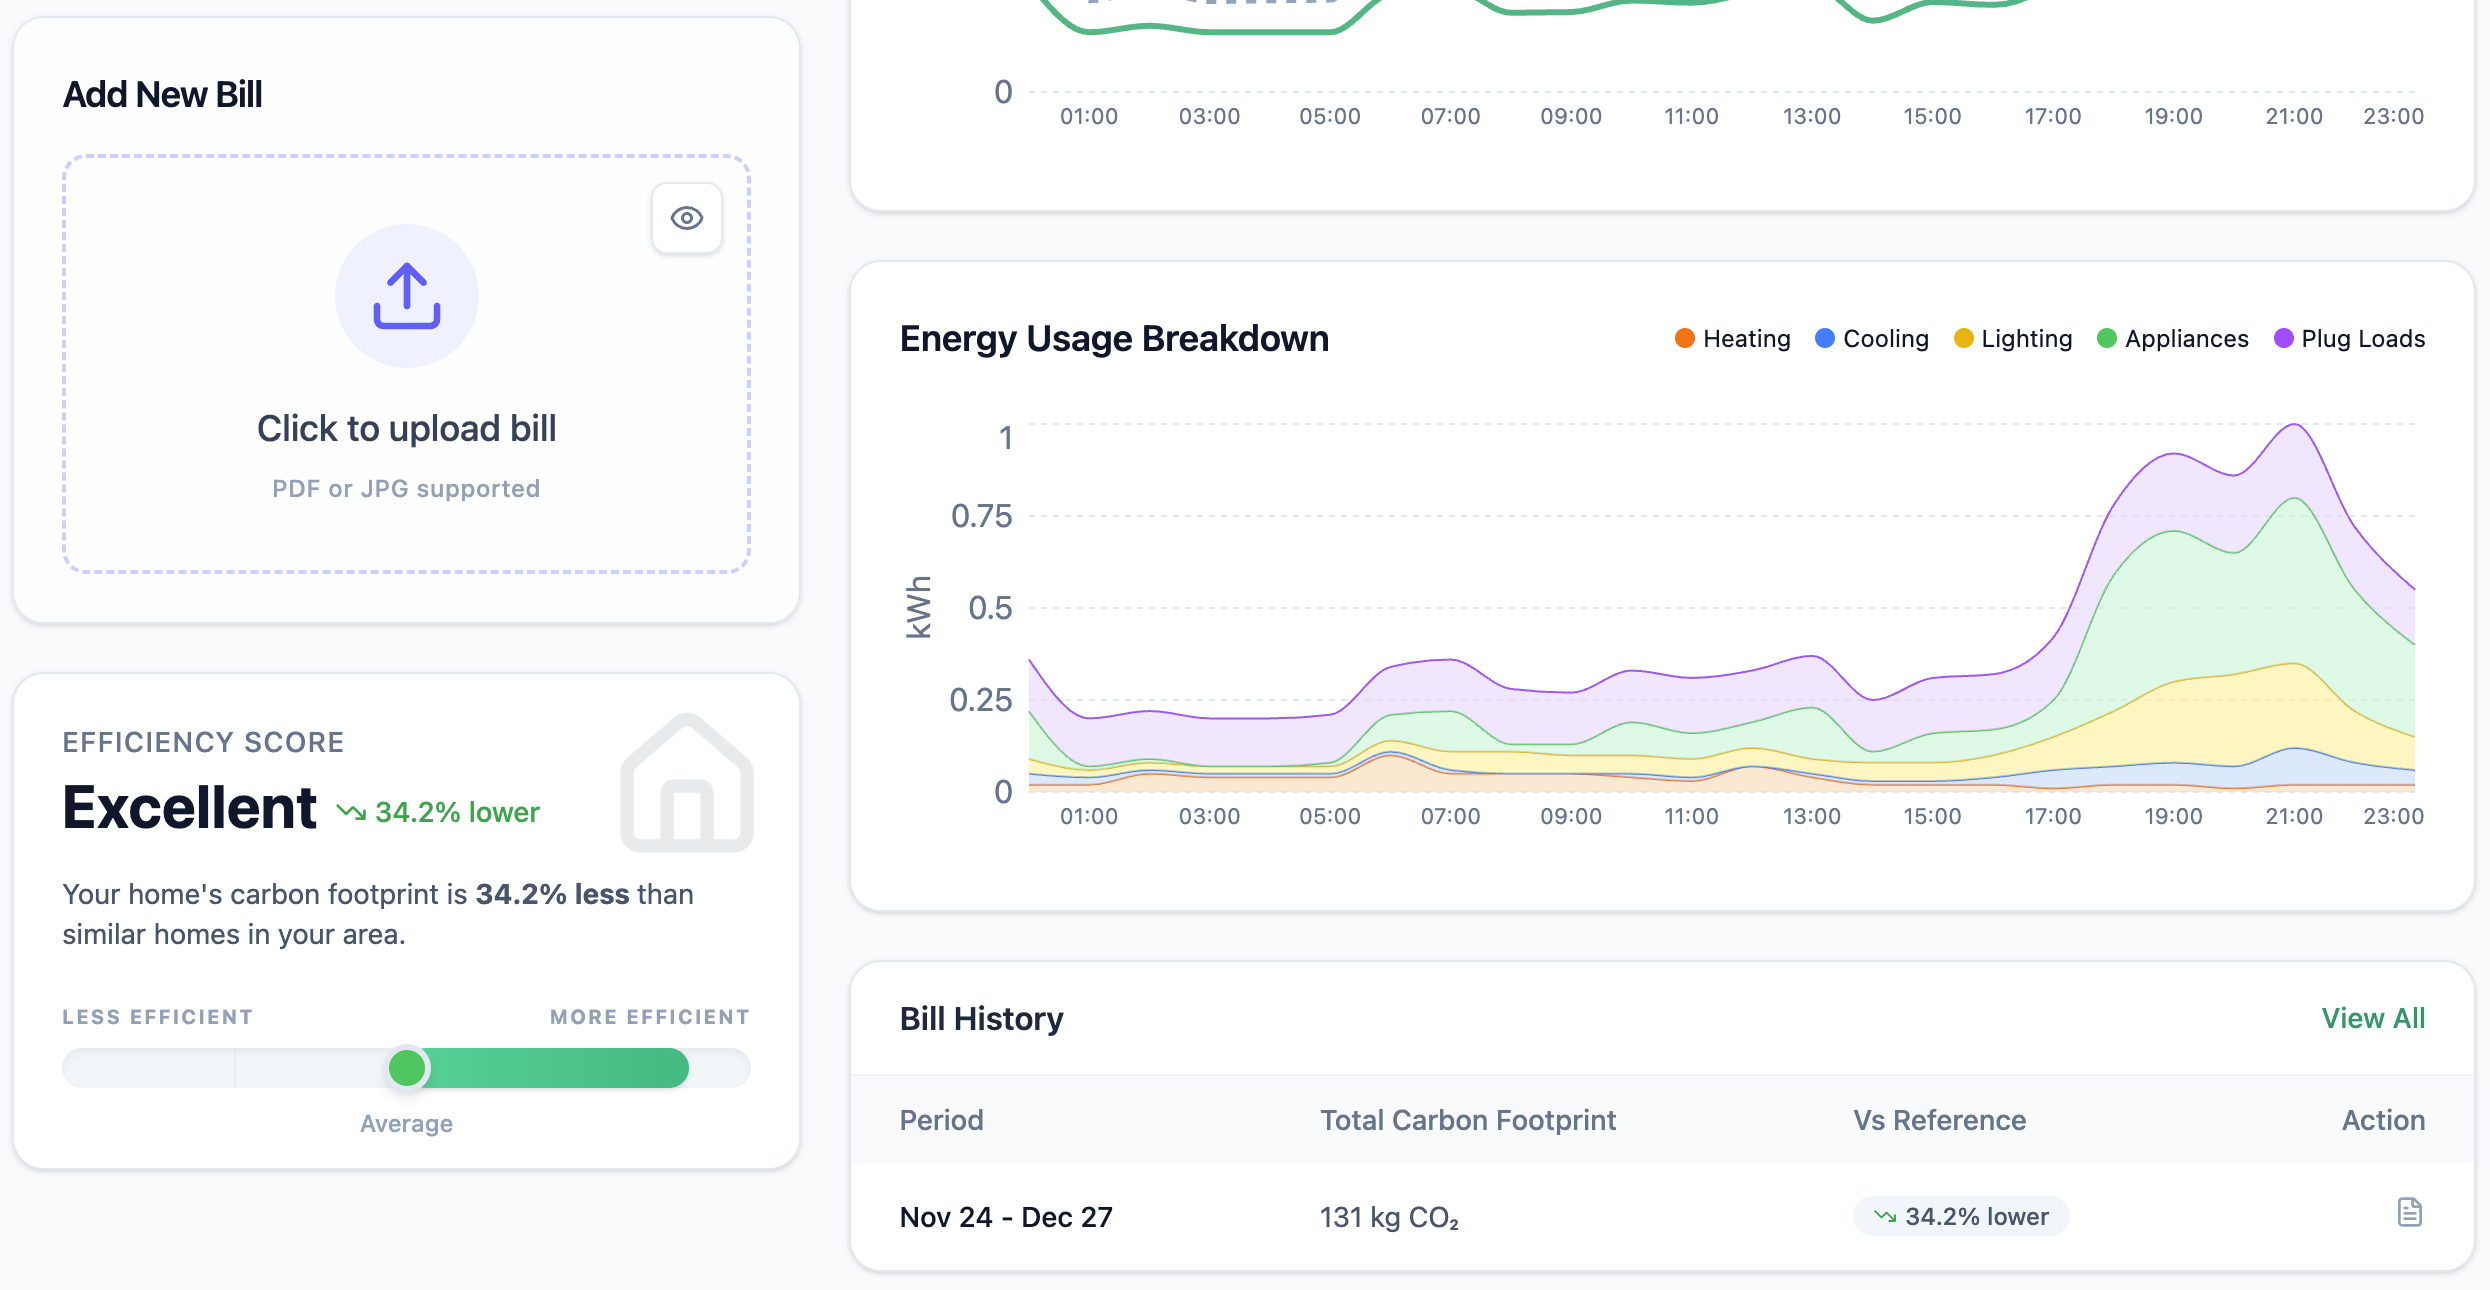Image resolution: width=2490 pixels, height=1290 pixels.
Task: Sort by Period column header
Action: pos(941,1120)
